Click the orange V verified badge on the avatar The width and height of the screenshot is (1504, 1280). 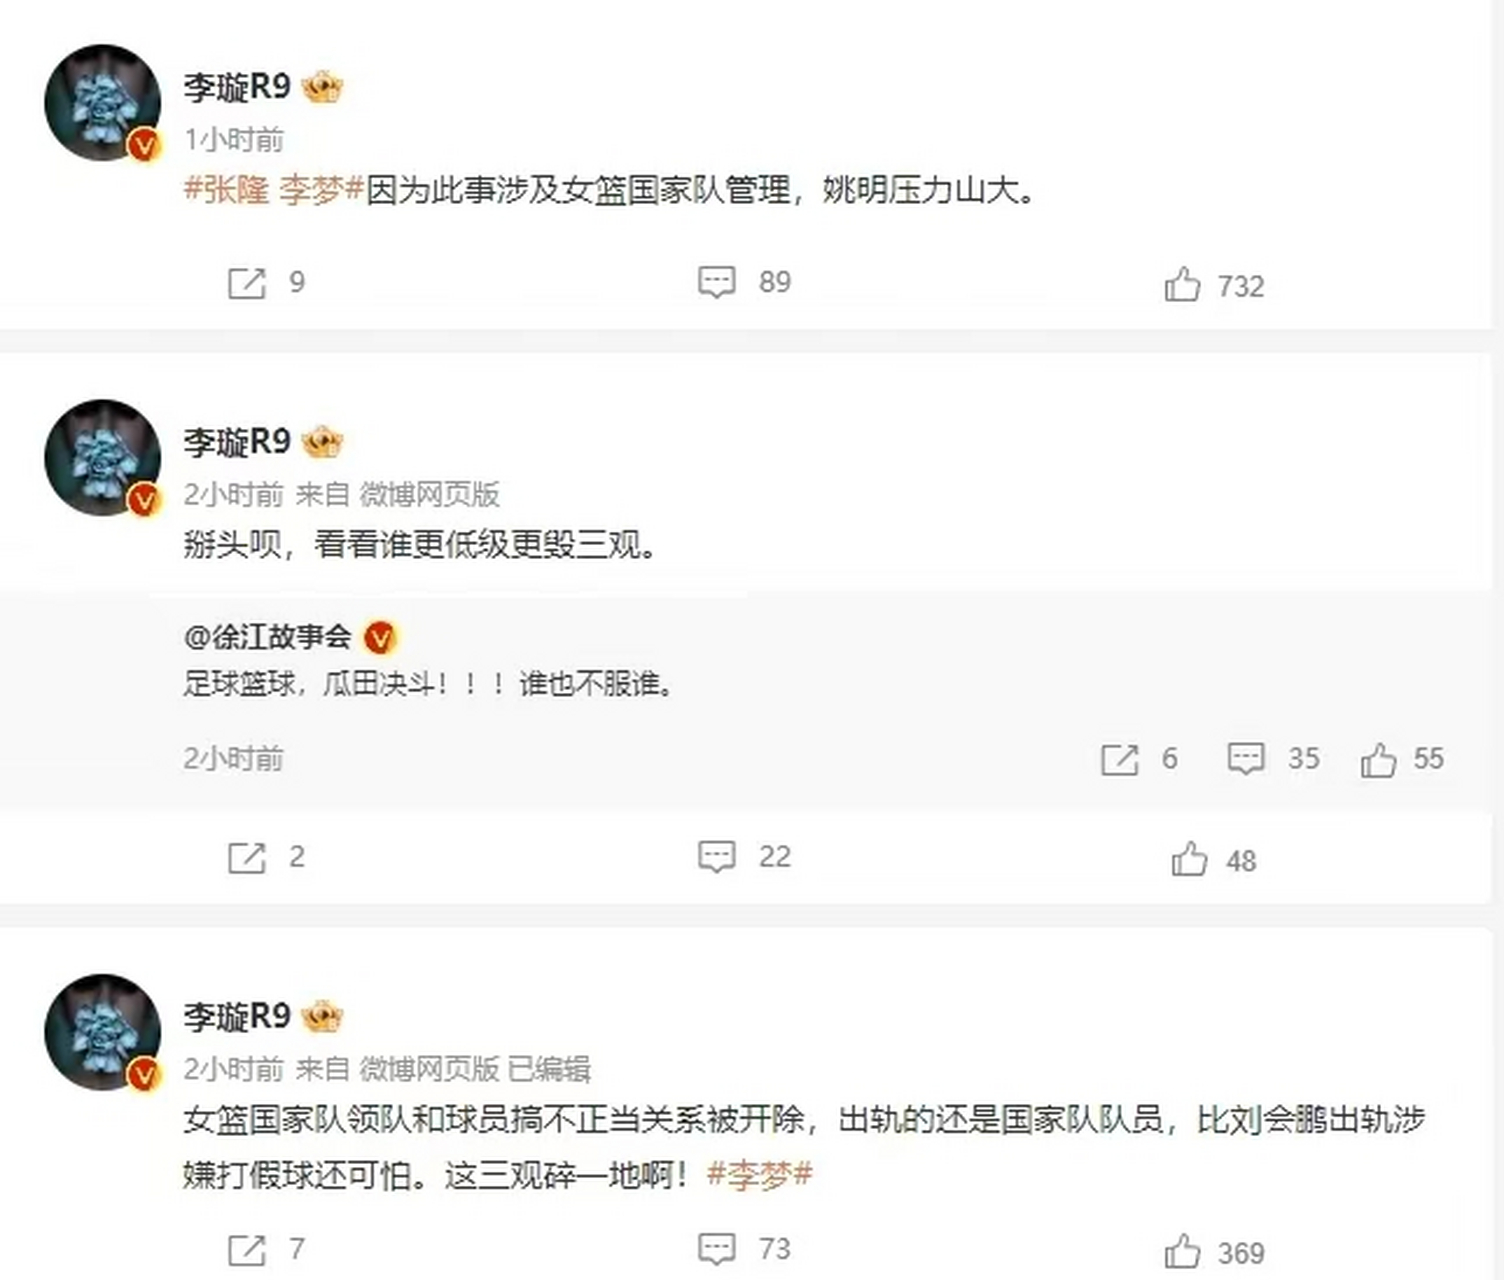(x=146, y=143)
